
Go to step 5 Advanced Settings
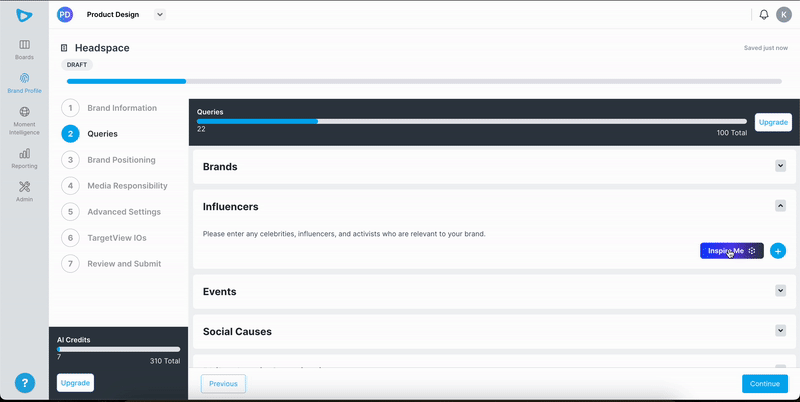tap(111, 212)
